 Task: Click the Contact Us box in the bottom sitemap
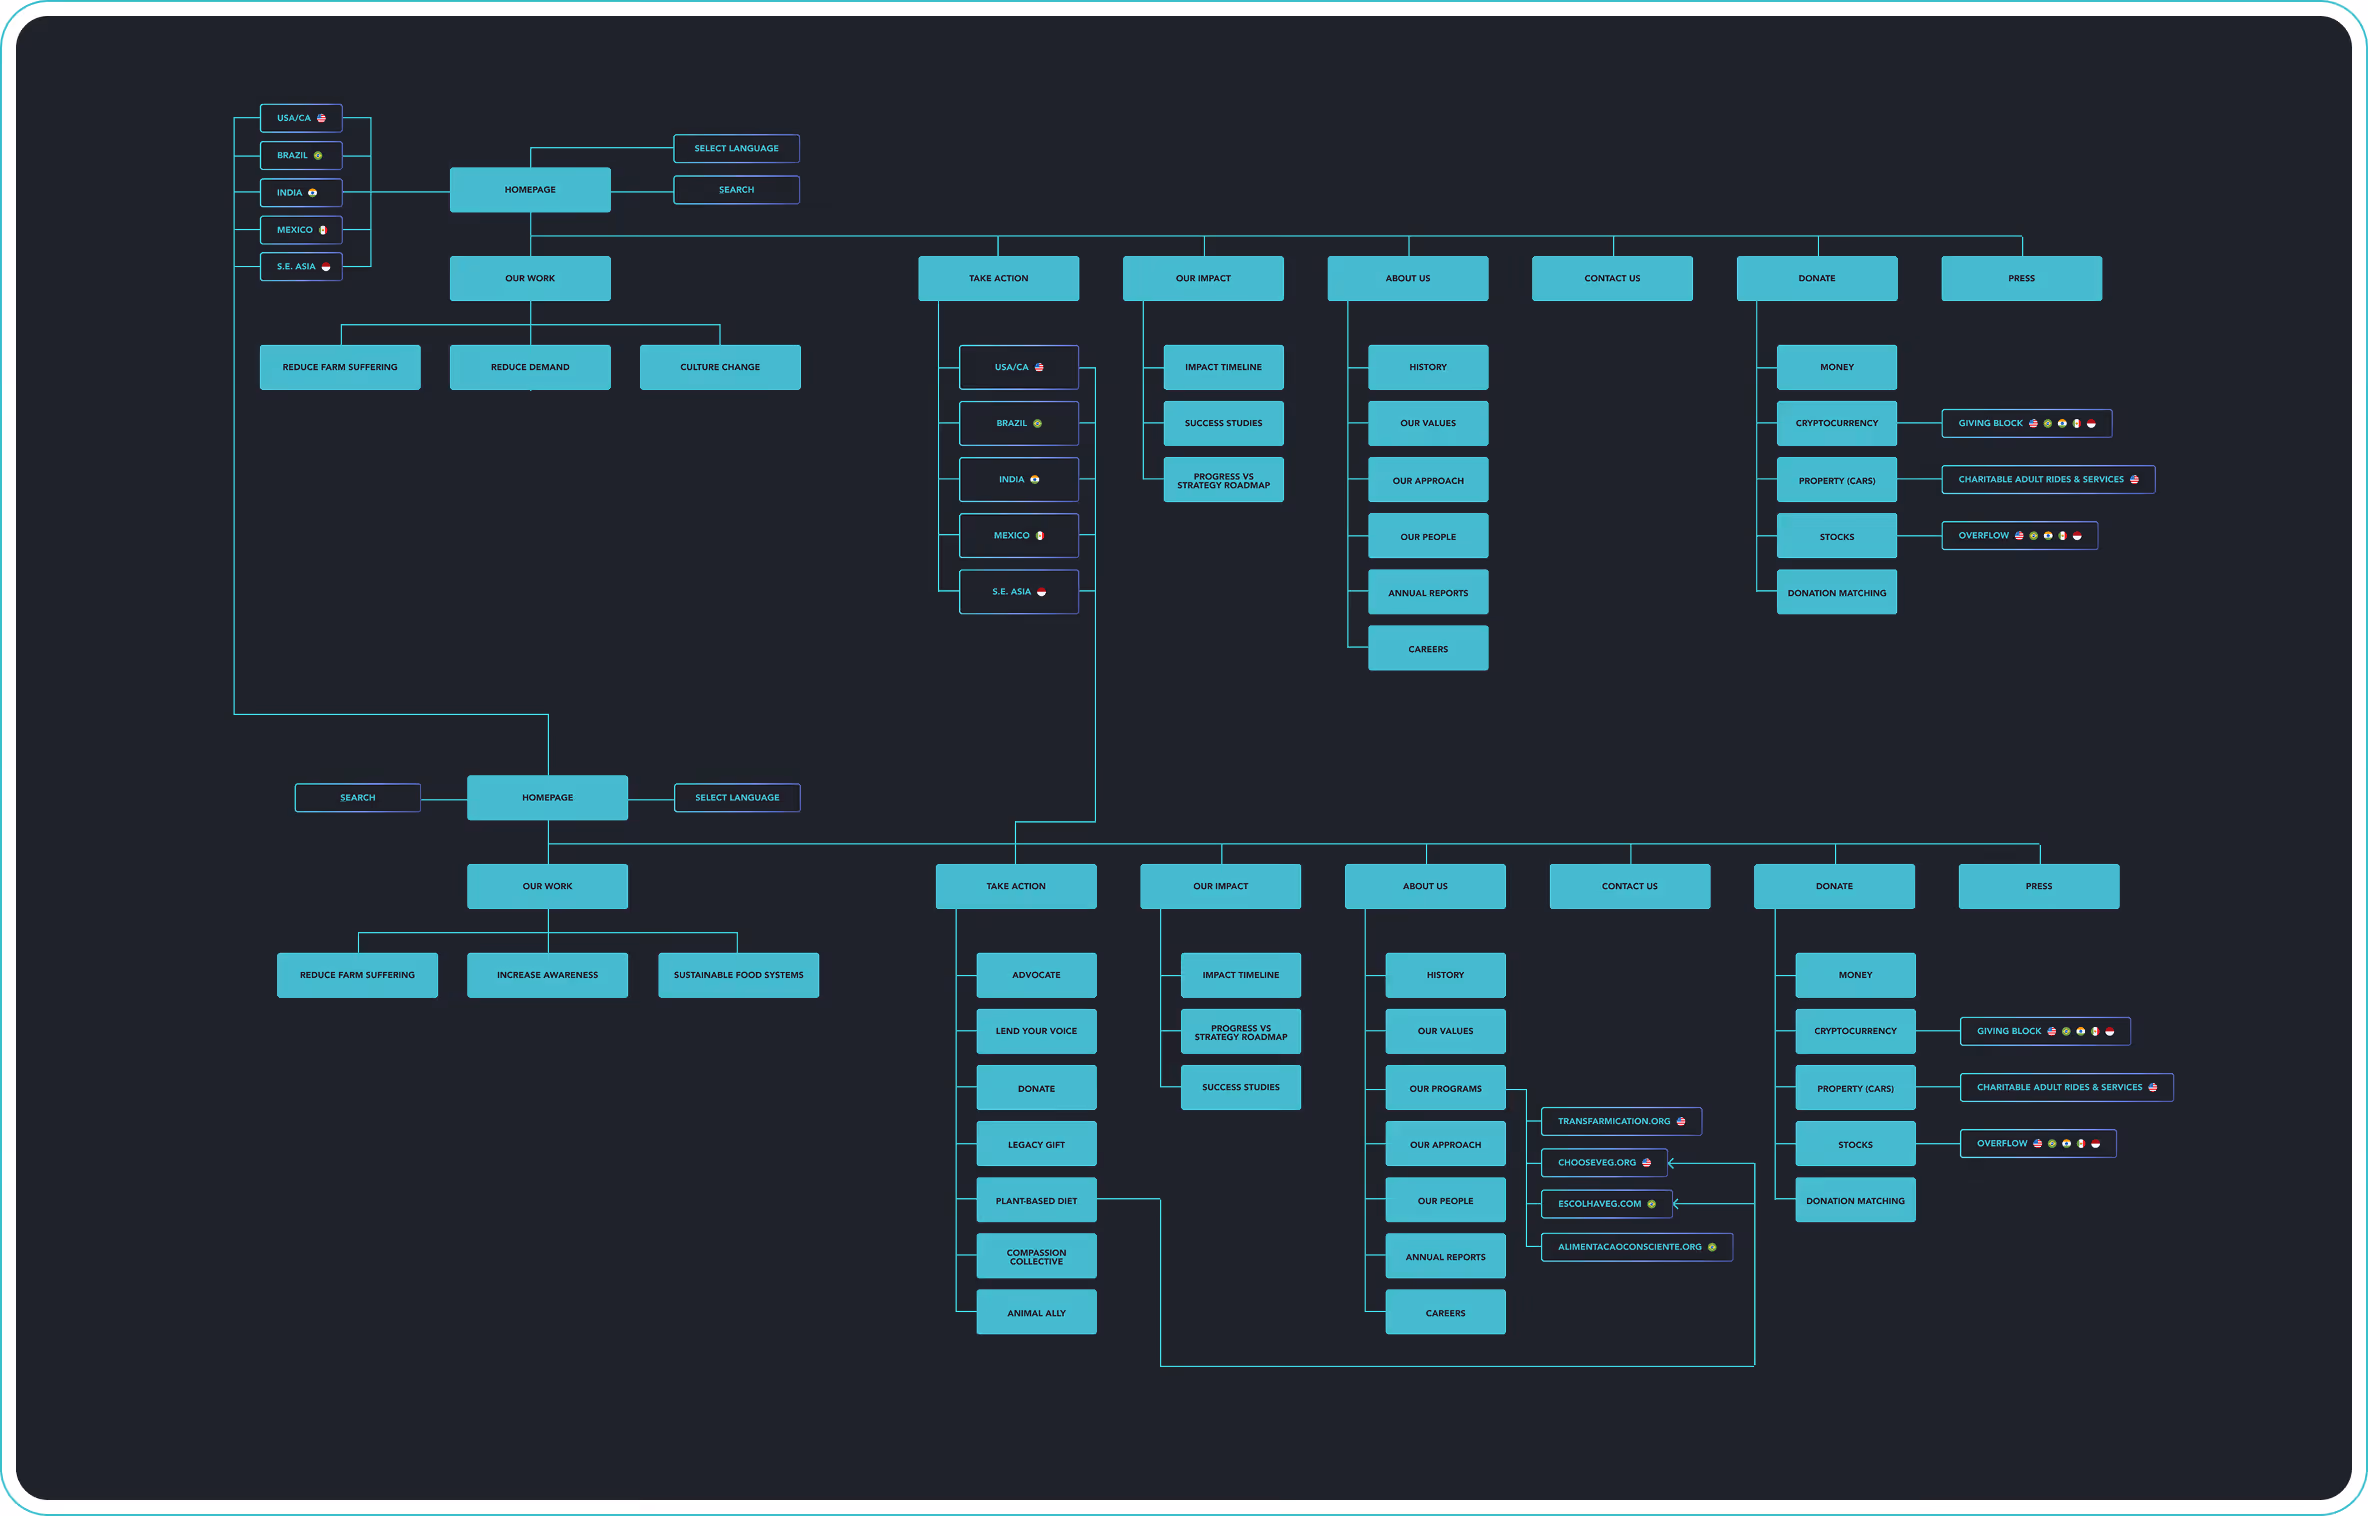[1630, 886]
